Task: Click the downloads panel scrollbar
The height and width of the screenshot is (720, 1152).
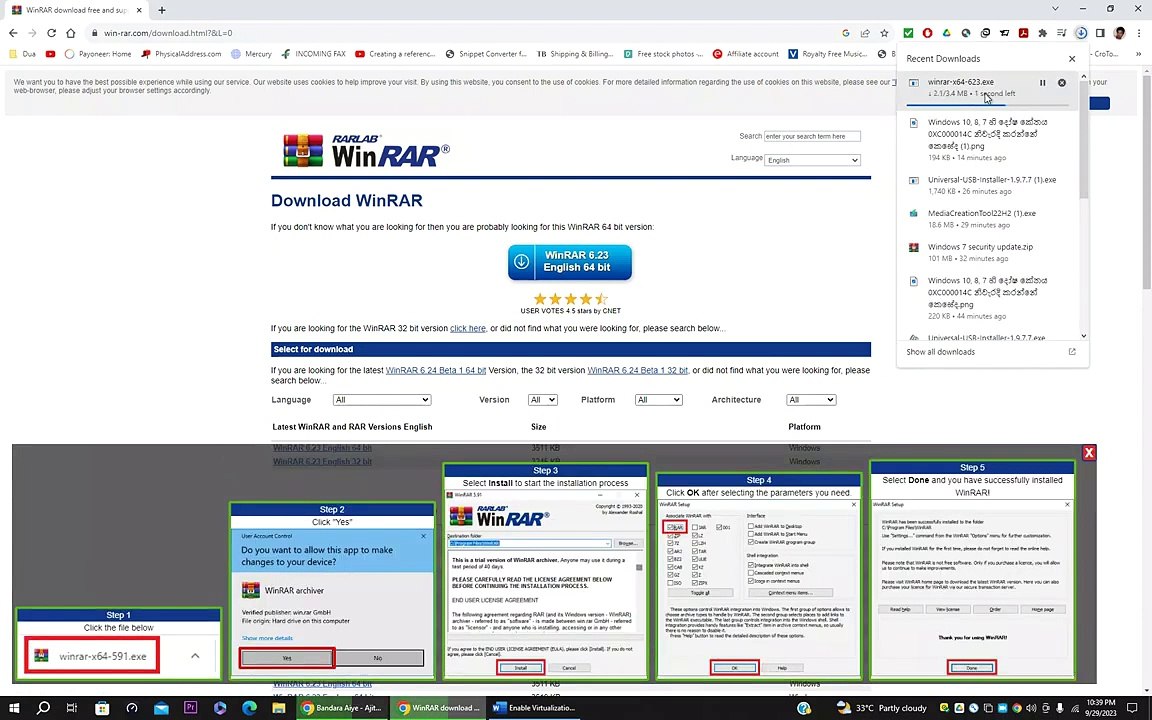Action: pyautogui.click(x=1083, y=139)
